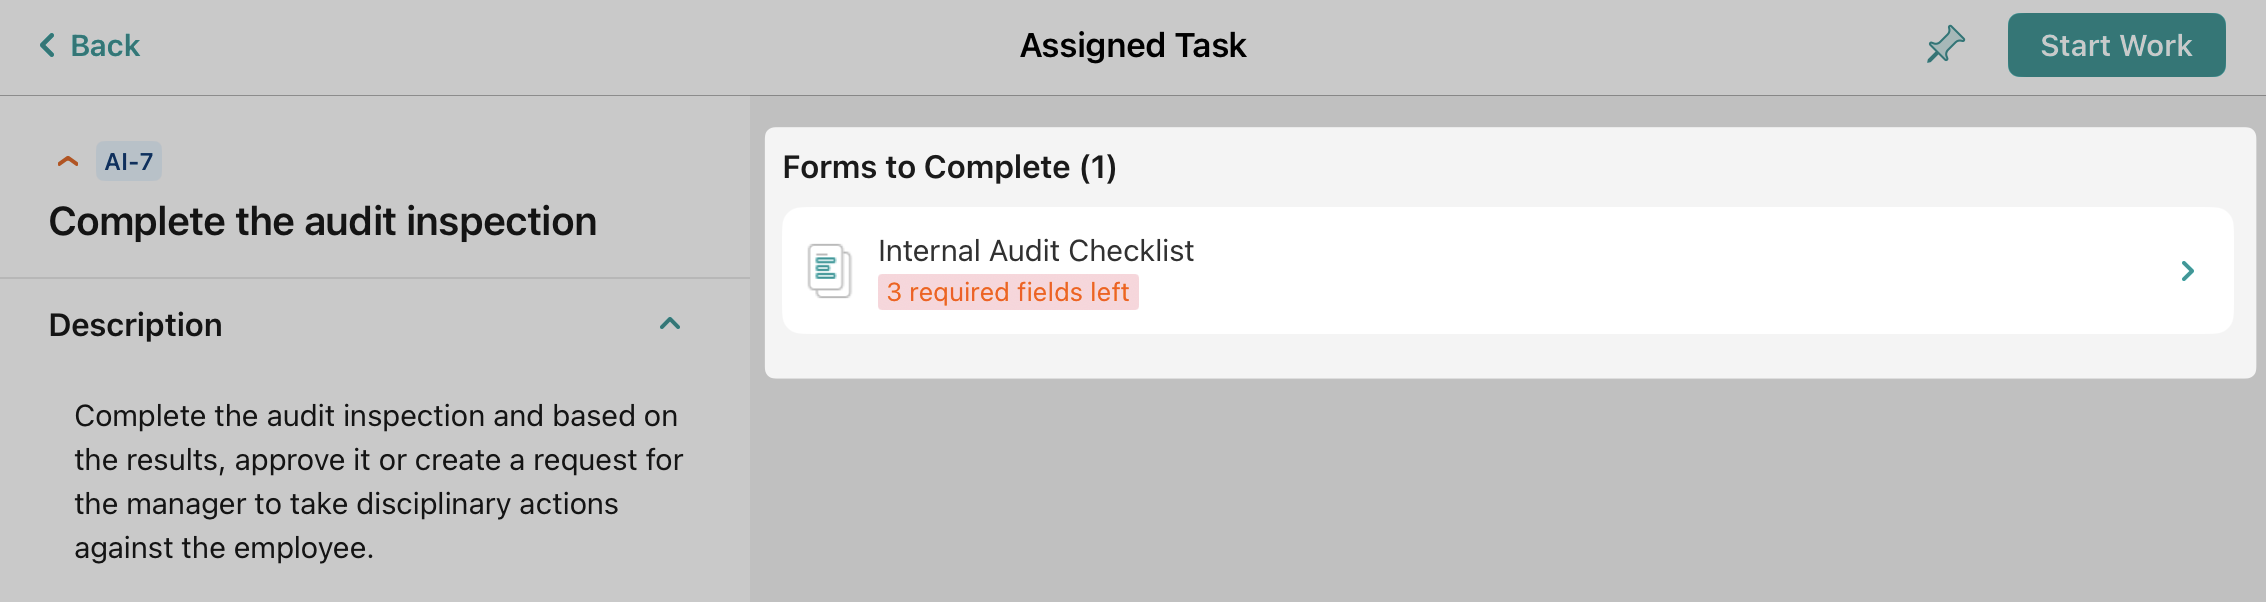Click the AI-7 task ID tag
Image resolution: width=2266 pixels, height=602 pixels.
click(129, 161)
